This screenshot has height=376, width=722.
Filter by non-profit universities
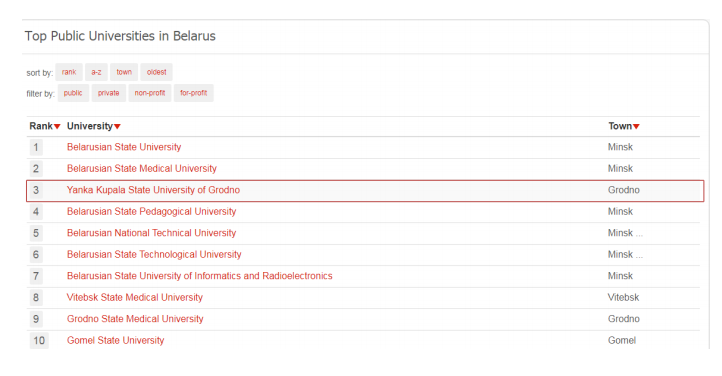(150, 93)
